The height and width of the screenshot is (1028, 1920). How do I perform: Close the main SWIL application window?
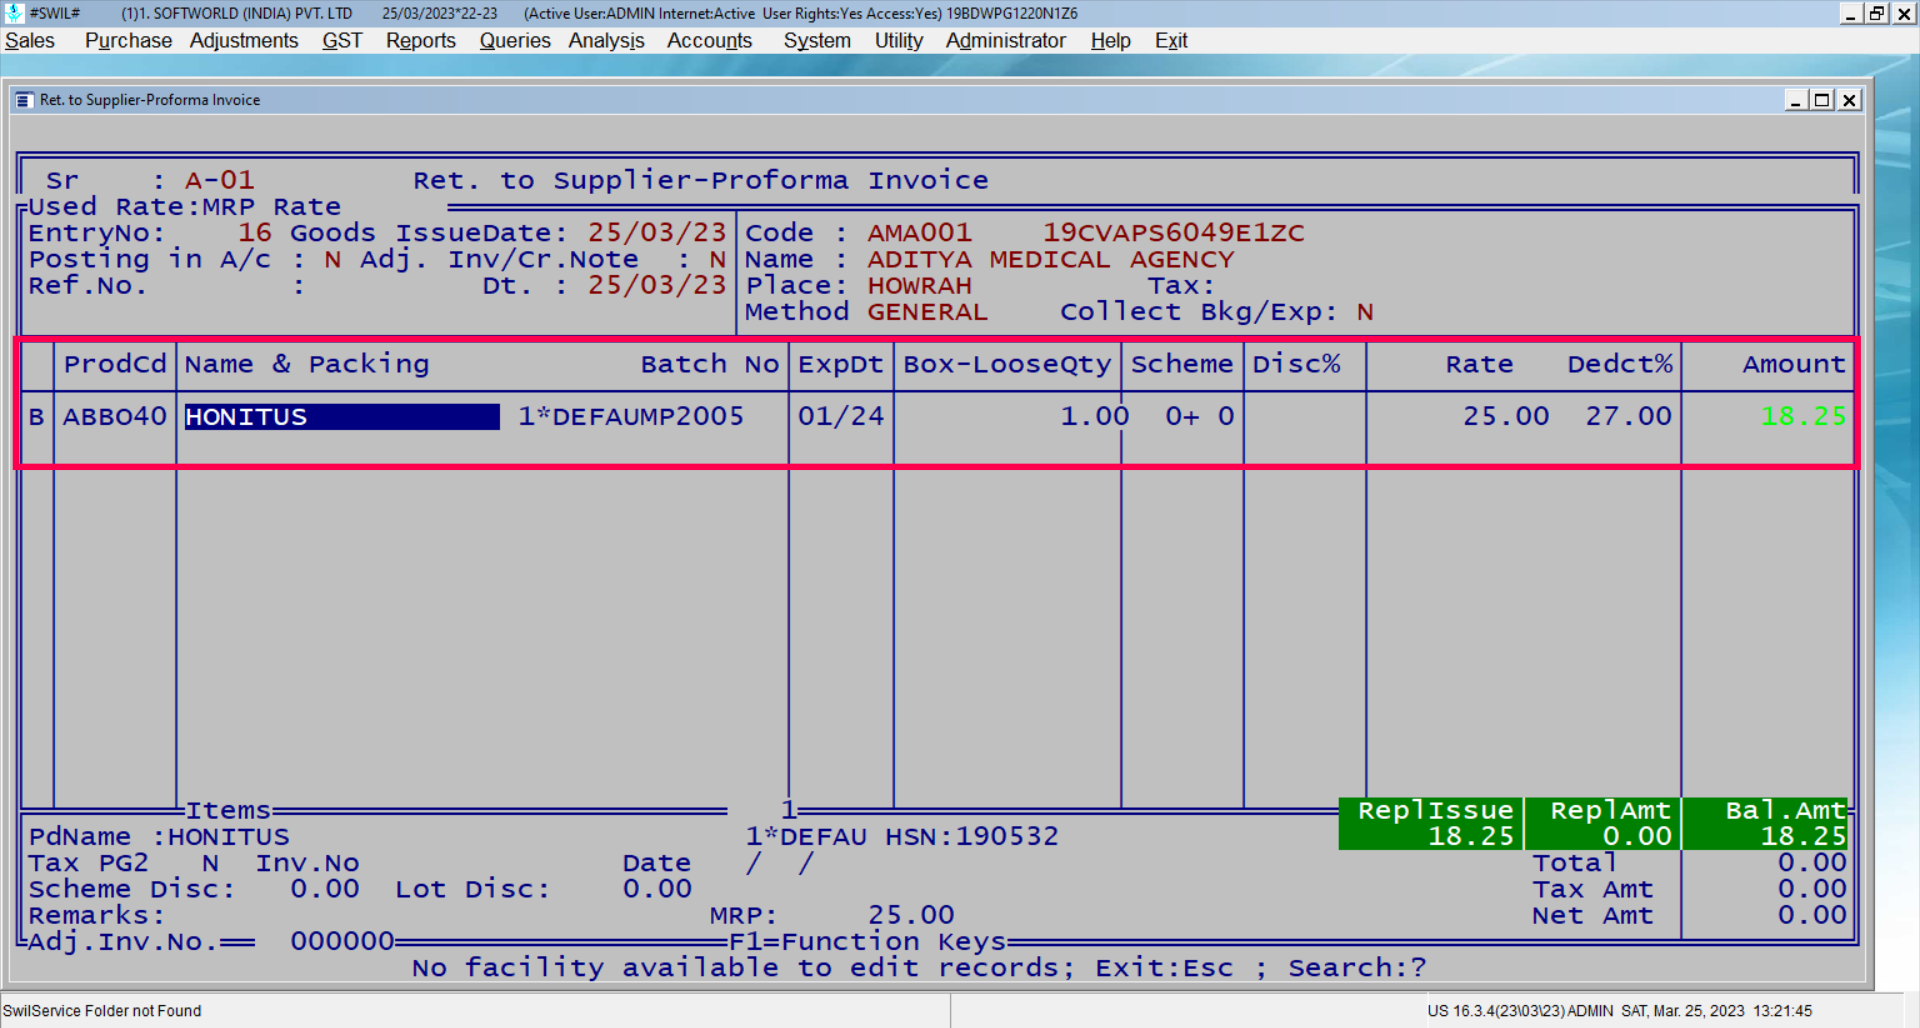1904,13
